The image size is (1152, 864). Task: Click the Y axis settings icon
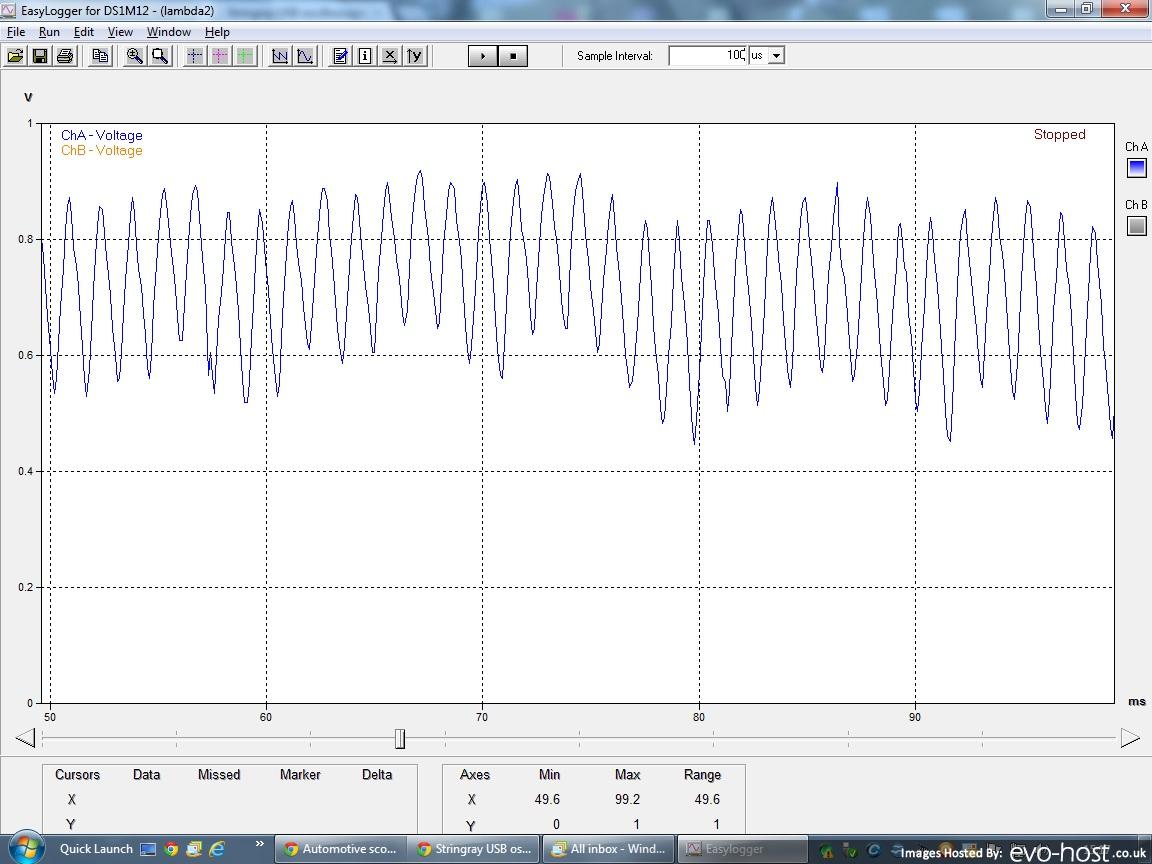pyautogui.click(x=415, y=56)
